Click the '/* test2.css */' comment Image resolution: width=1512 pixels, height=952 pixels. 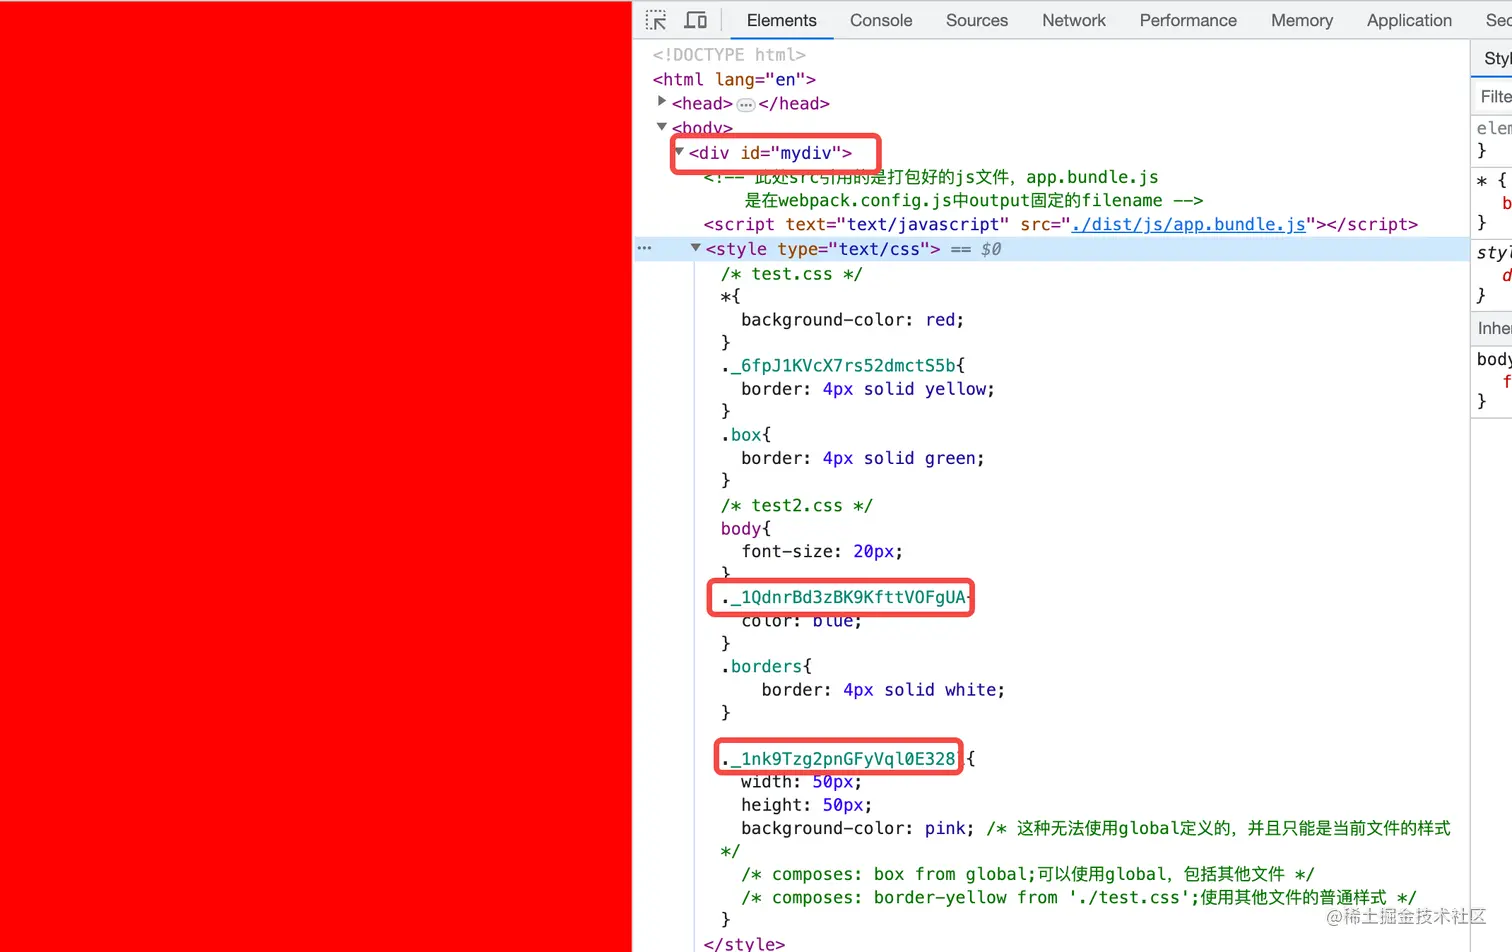[x=797, y=506]
